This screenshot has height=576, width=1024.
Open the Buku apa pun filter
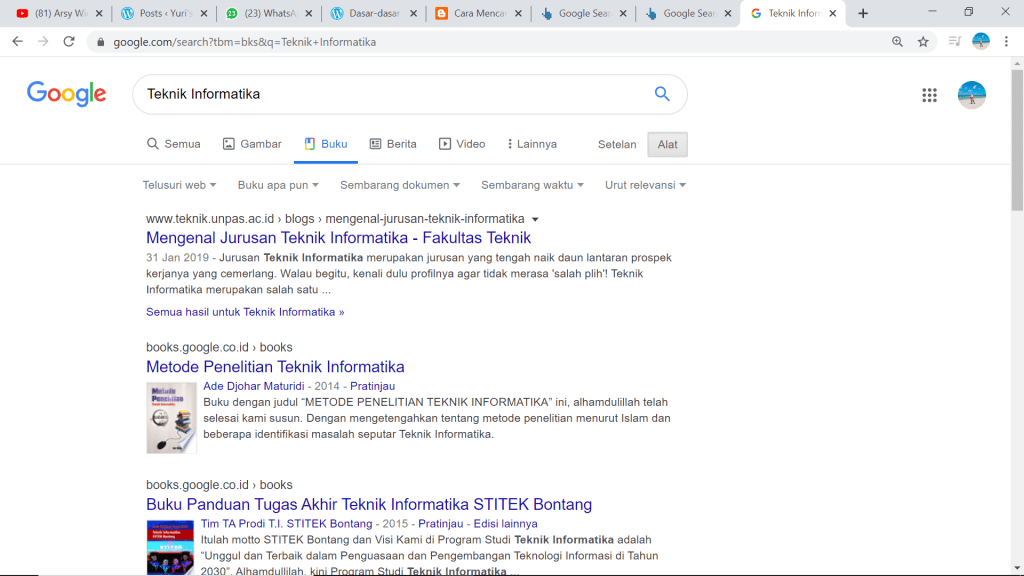[278, 185]
